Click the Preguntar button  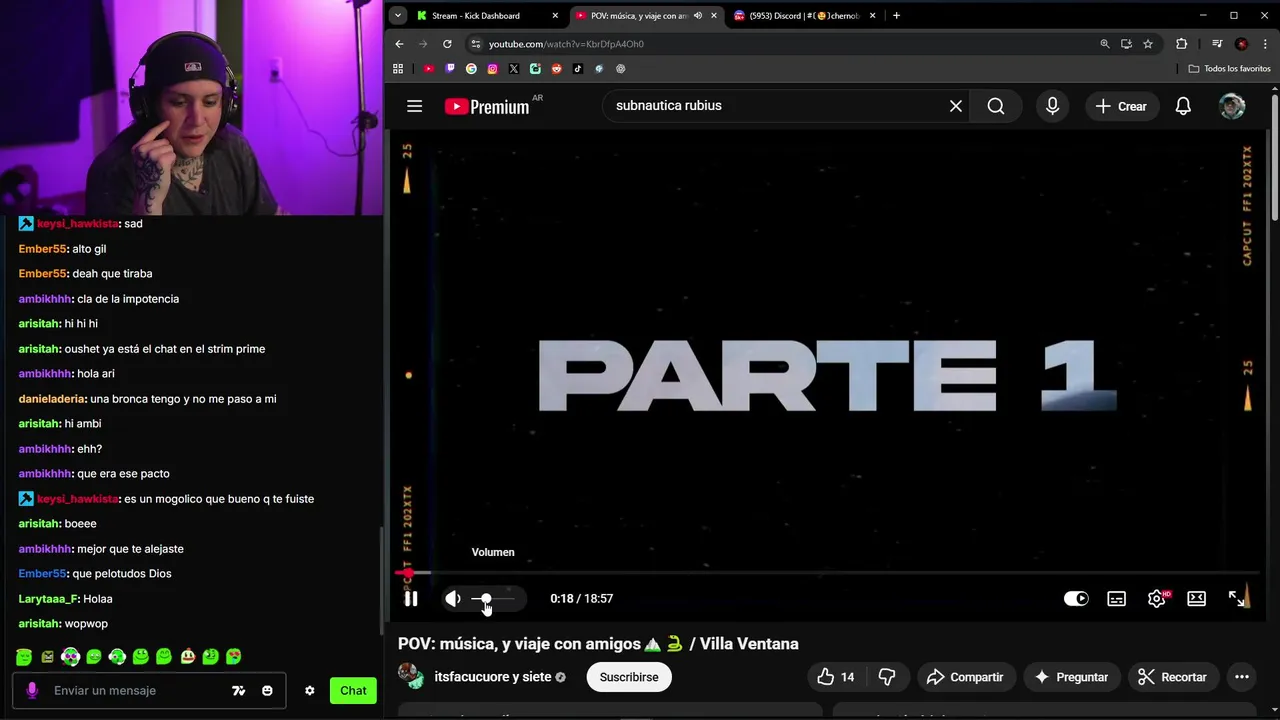[1071, 677]
